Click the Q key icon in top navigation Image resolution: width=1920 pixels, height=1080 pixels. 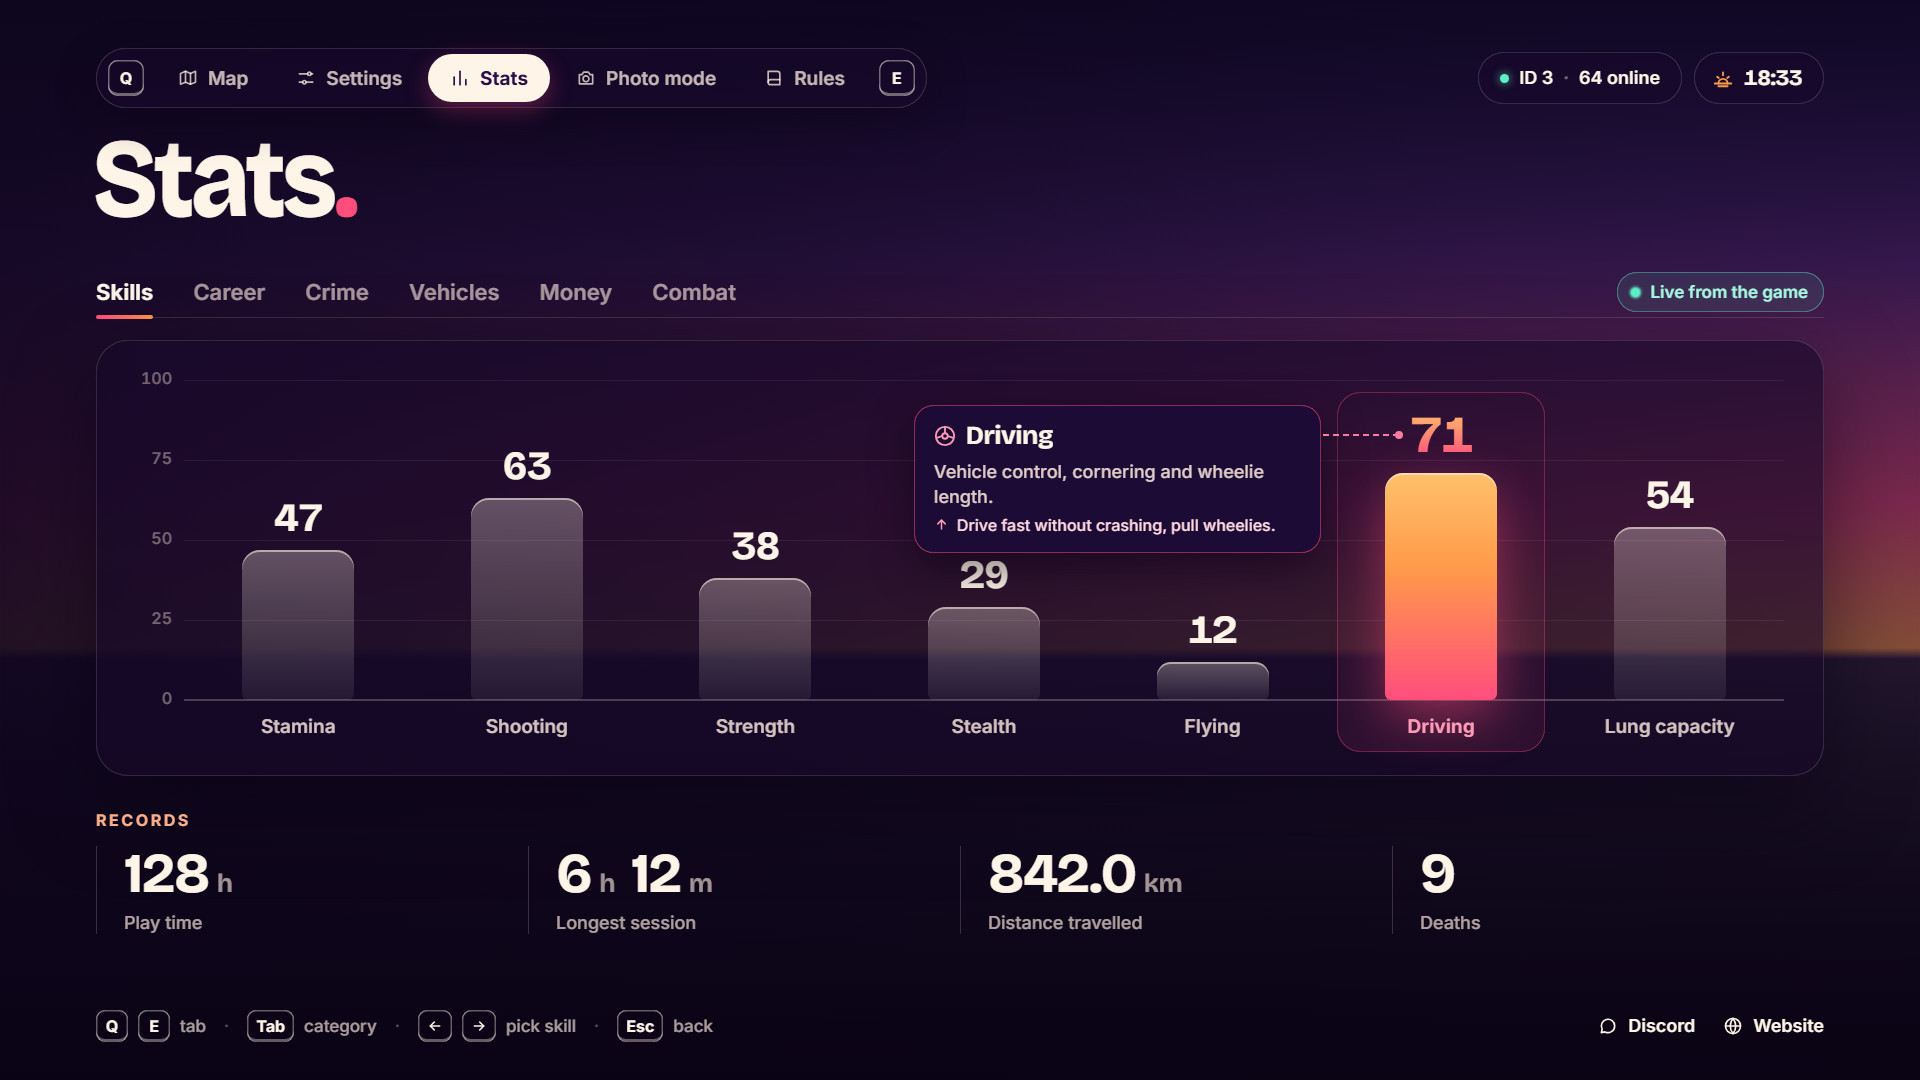[x=126, y=78]
